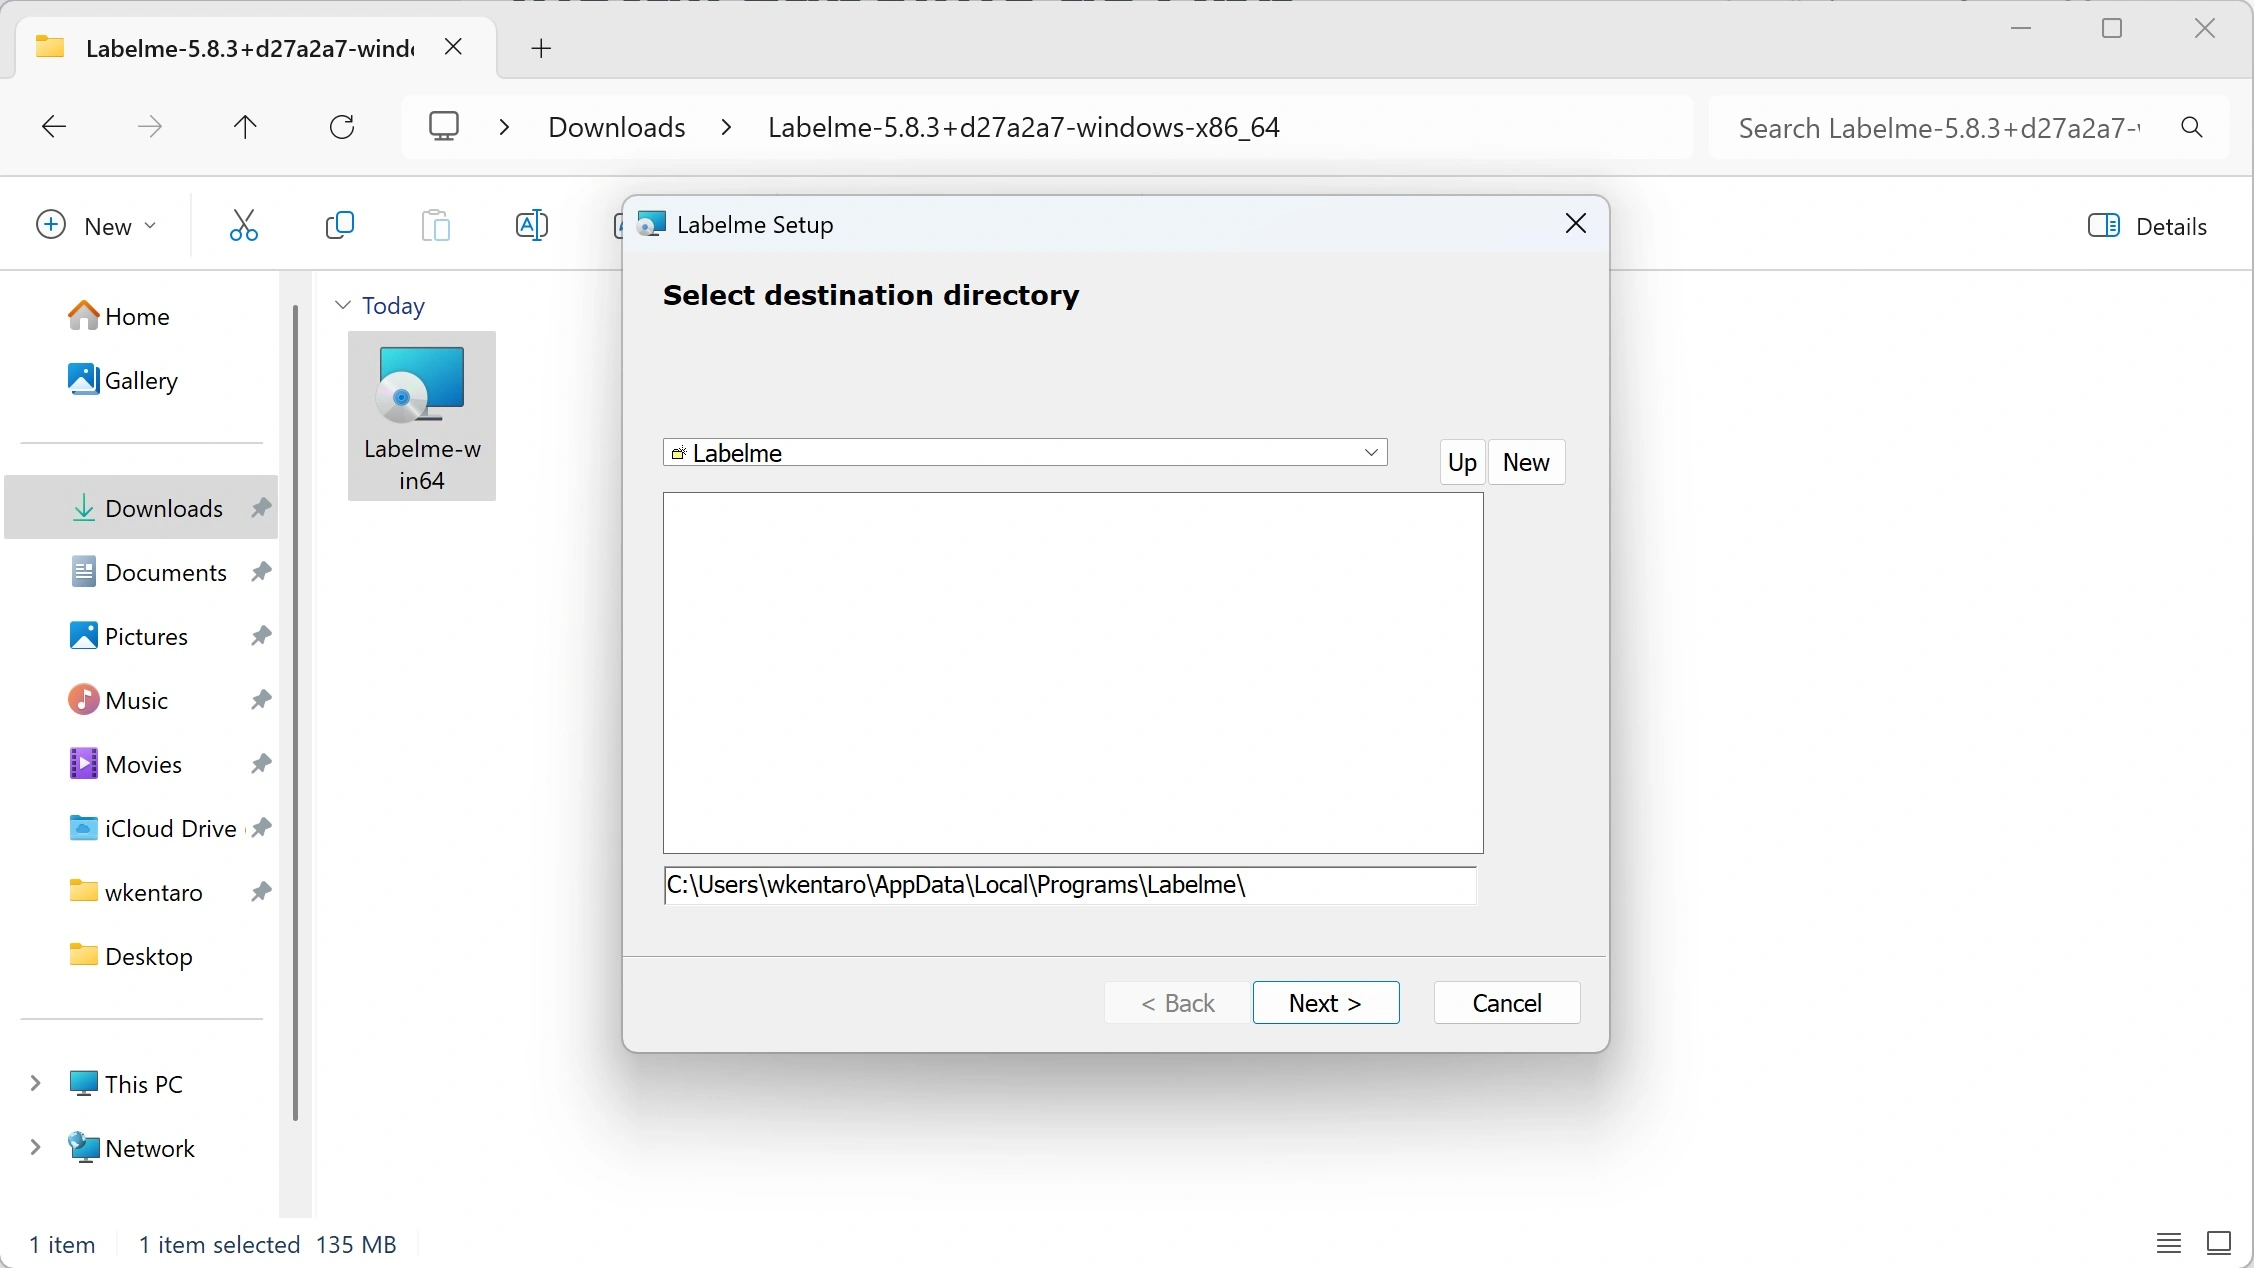This screenshot has width=2254, height=1268.
Task: Click pin icon next to wkentaro
Action: 261,892
